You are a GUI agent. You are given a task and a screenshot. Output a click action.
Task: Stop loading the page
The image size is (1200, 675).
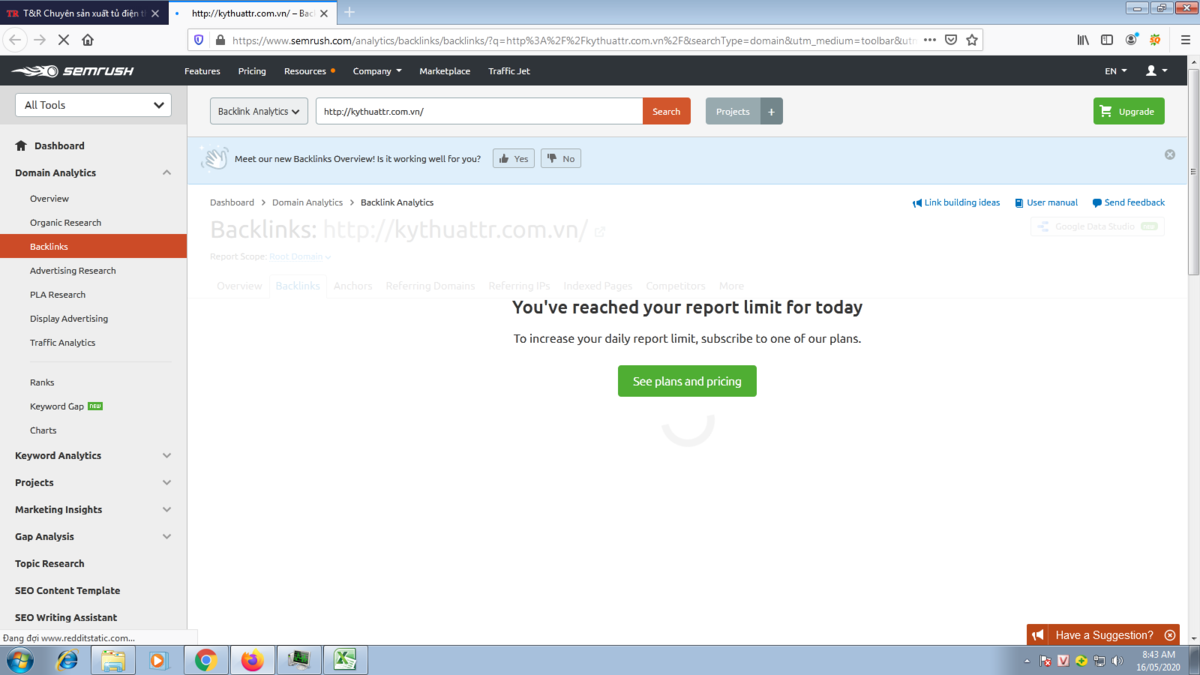63,40
